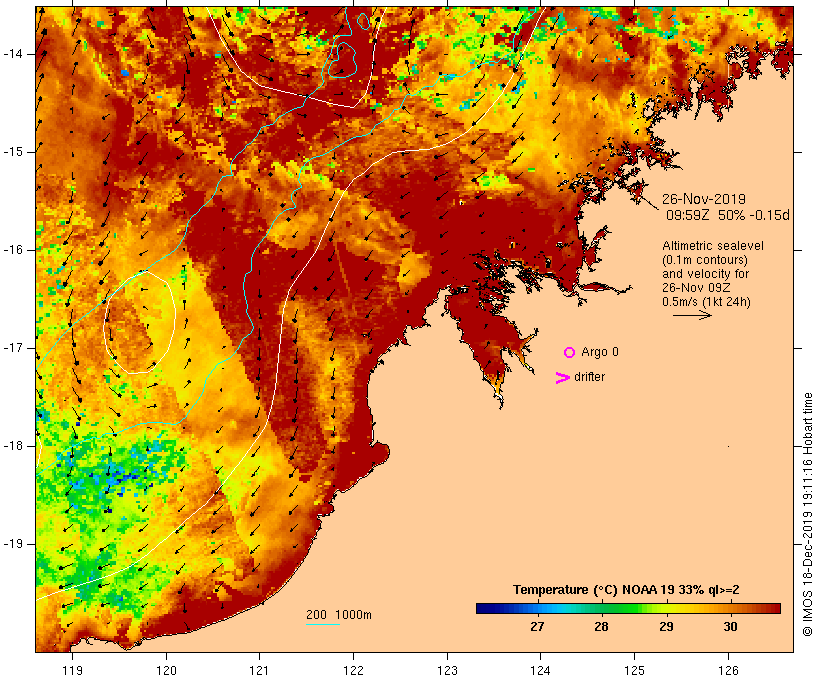
Task: Click the '-14' latitude axis label
Action: coord(12,54)
